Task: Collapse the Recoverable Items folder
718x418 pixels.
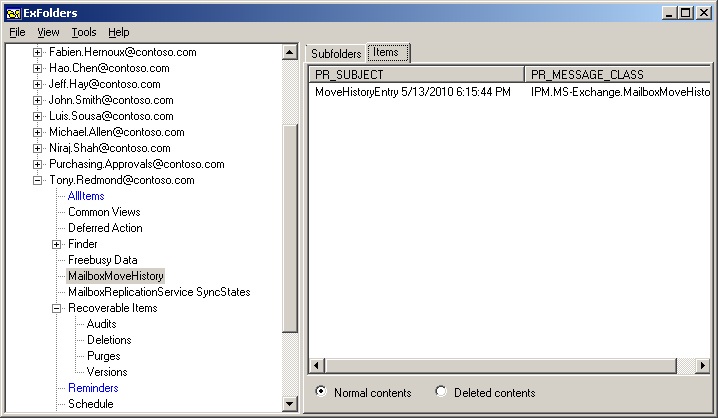Action: (57, 308)
